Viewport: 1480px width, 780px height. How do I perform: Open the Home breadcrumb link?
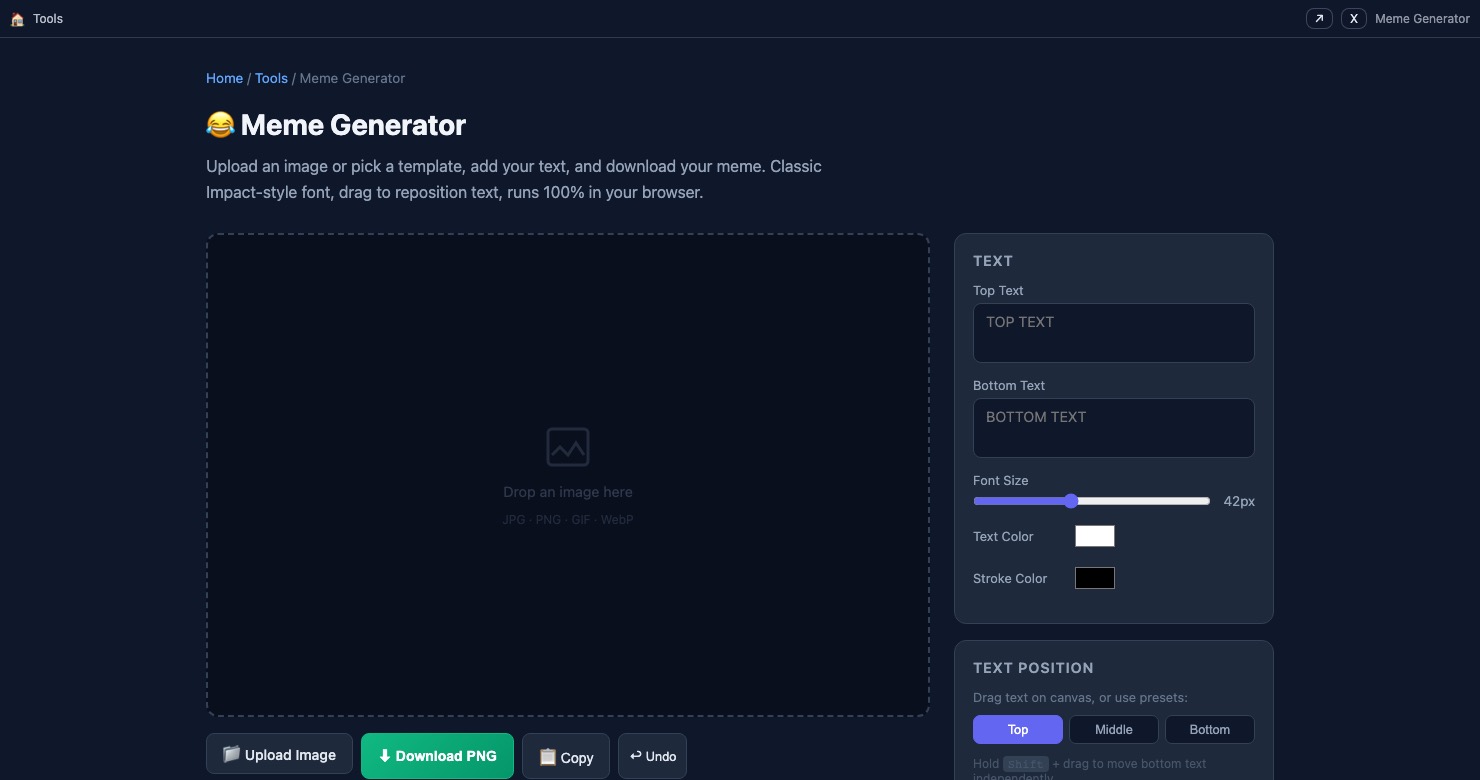click(x=224, y=78)
